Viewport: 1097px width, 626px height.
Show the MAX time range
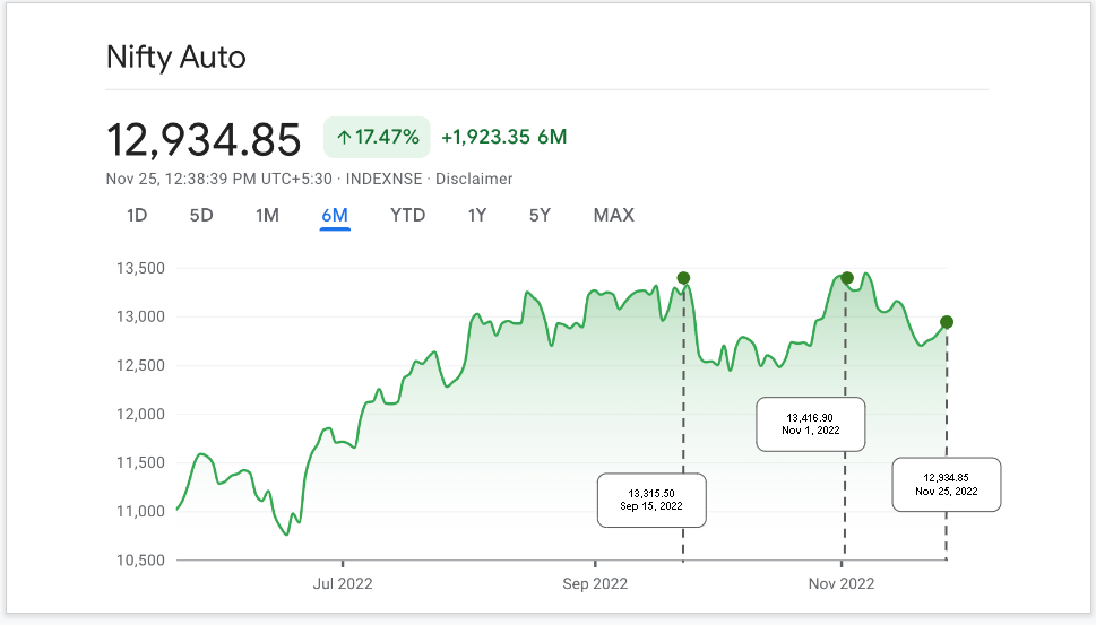tap(613, 215)
